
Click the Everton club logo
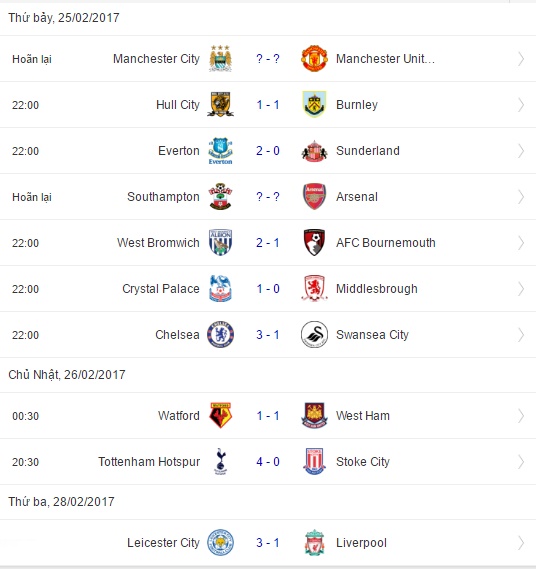(220, 151)
